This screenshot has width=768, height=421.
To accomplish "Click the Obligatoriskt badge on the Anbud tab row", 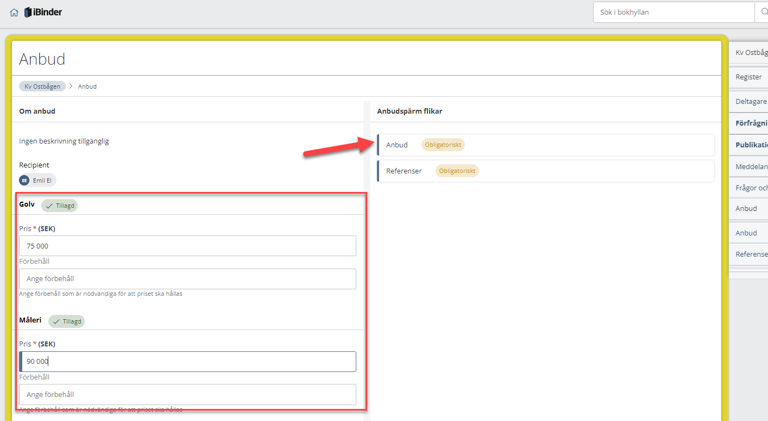I will tap(443, 145).
